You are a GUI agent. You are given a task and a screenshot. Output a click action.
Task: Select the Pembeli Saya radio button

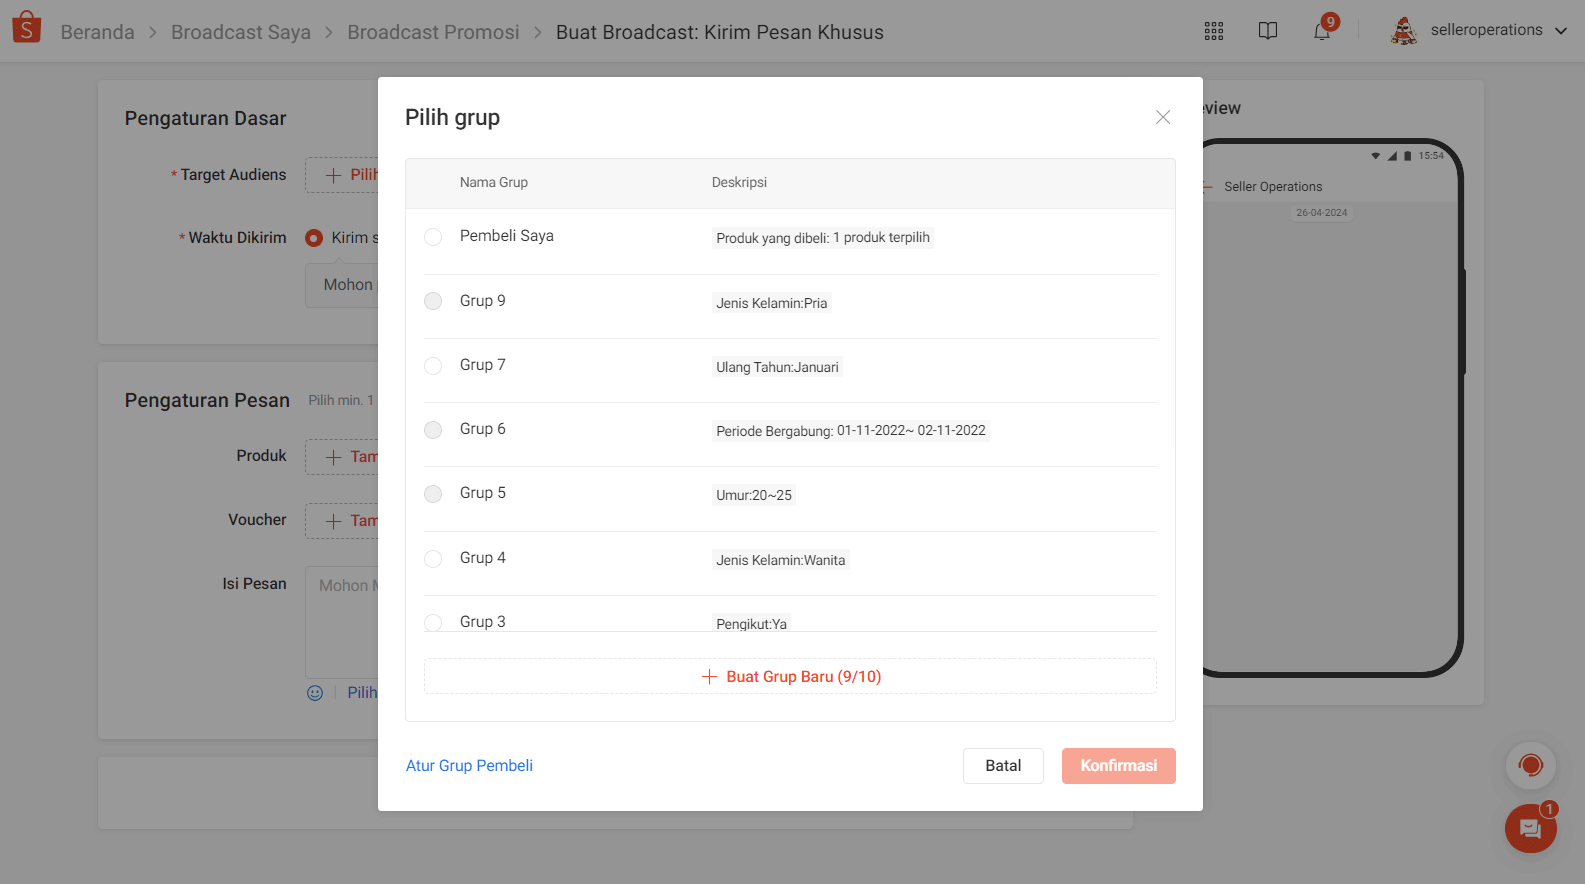pyautogui.click(x=433, y=237)
